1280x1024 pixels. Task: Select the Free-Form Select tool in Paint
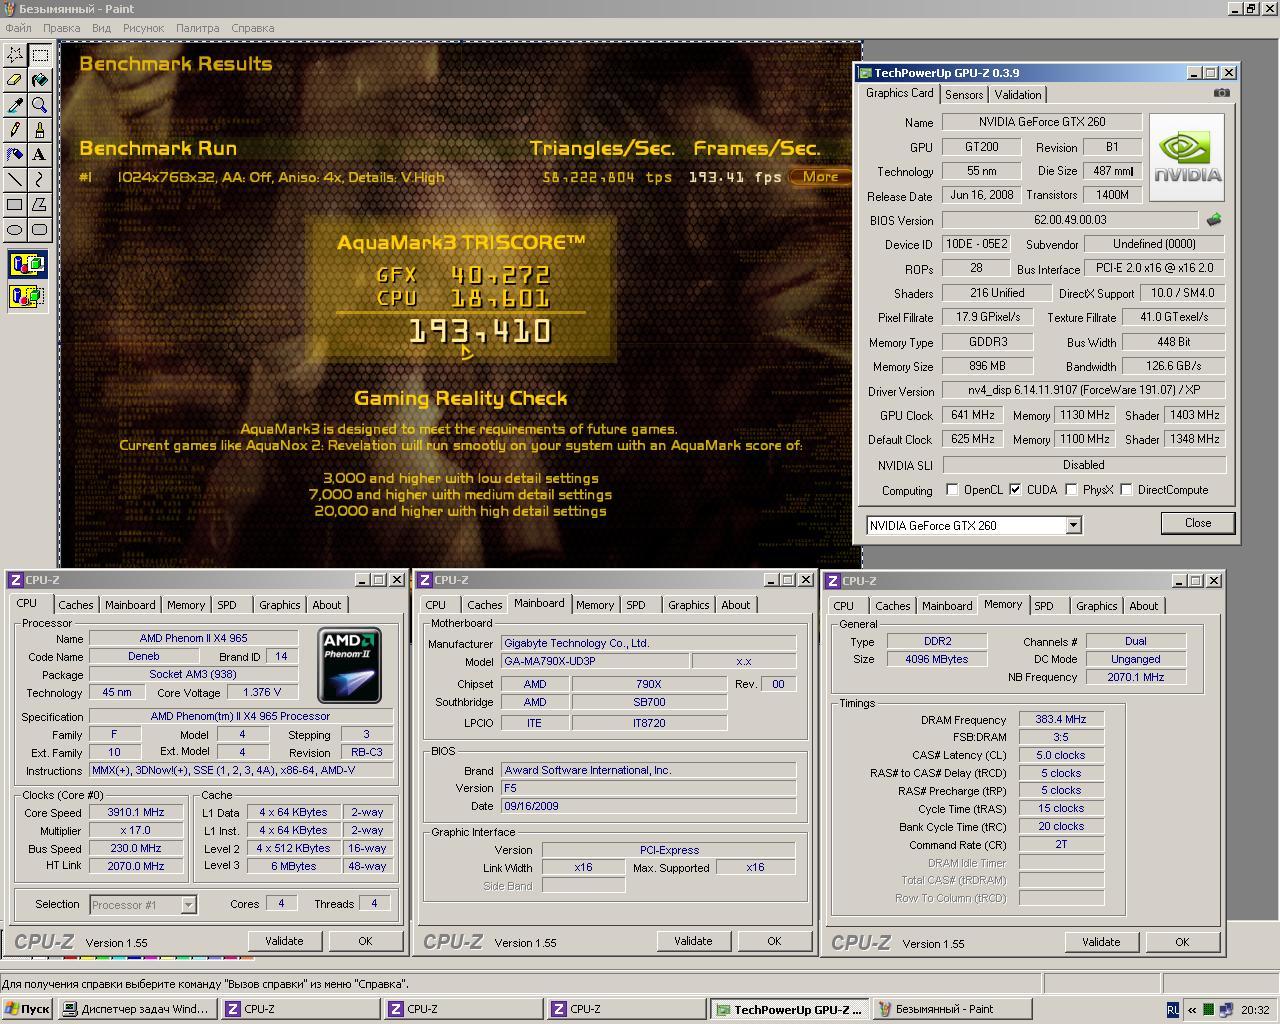coord(15,55)
